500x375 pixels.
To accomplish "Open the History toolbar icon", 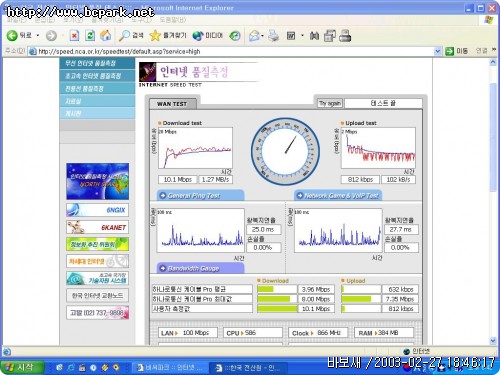I will [235, 36].
